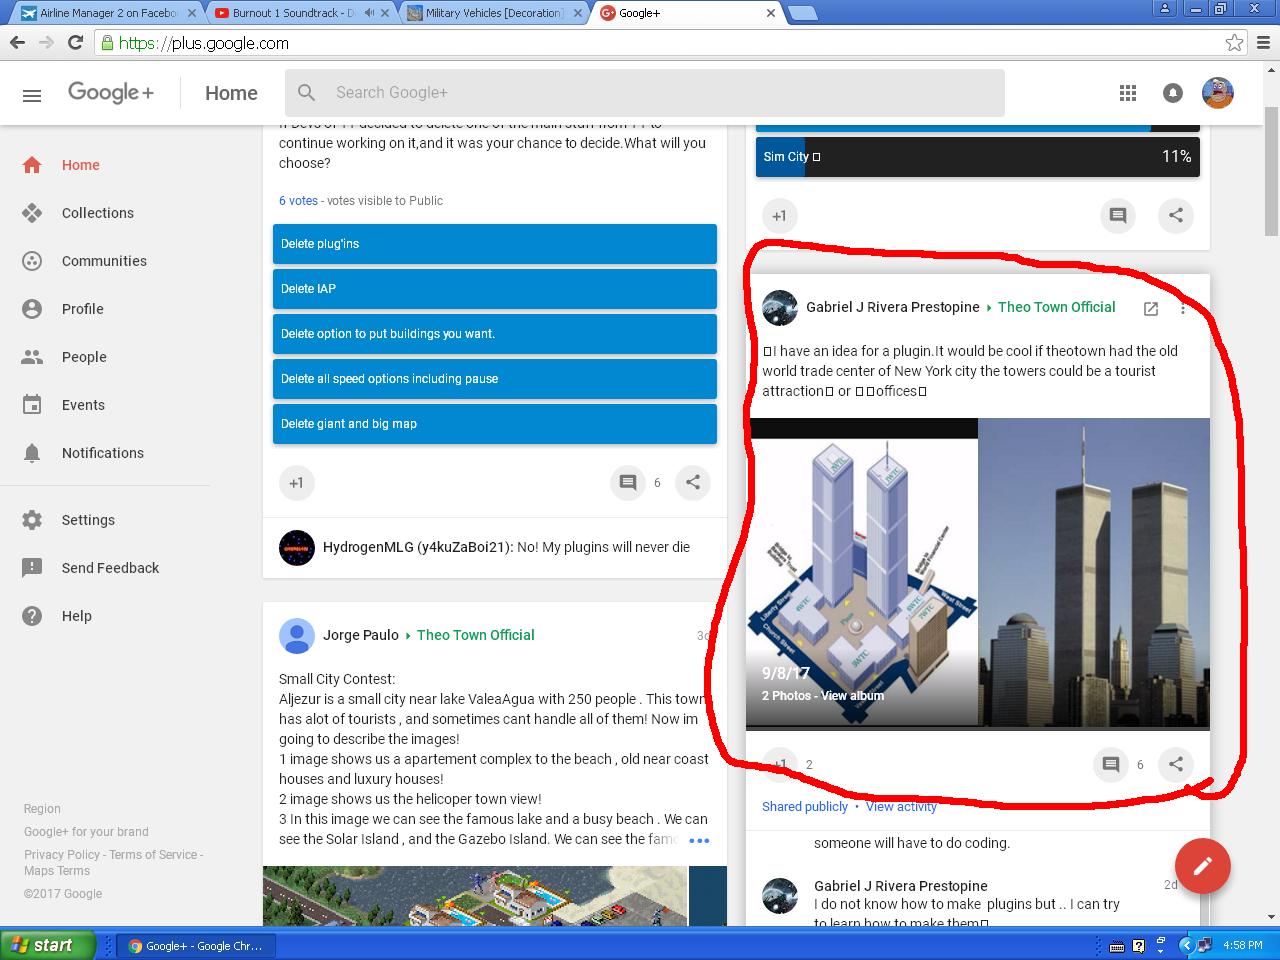
Task: Click View activity link
Action: [x=901, y=807]
